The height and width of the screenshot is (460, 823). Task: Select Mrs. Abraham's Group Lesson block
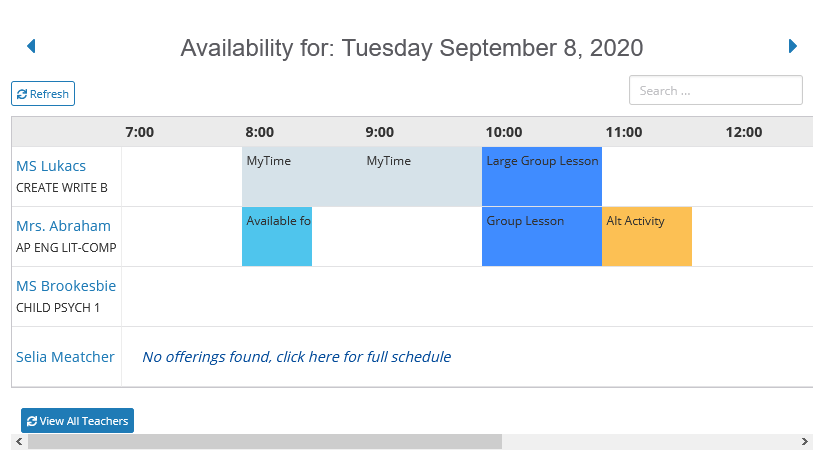click(x=542, y=237)
